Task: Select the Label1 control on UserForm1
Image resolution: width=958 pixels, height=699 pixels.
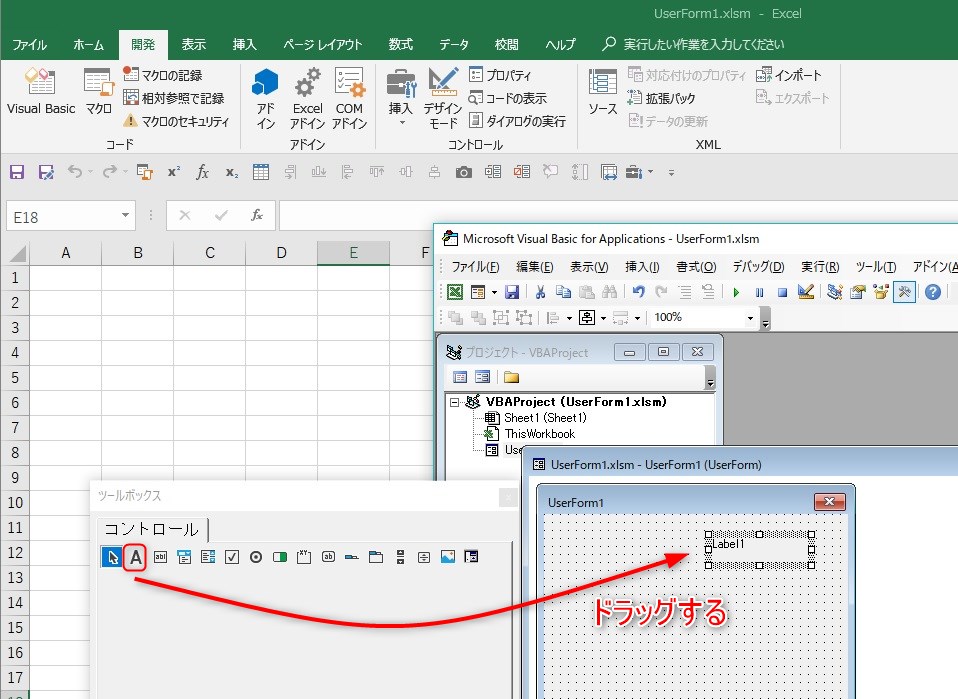Action: pos(759,550)
